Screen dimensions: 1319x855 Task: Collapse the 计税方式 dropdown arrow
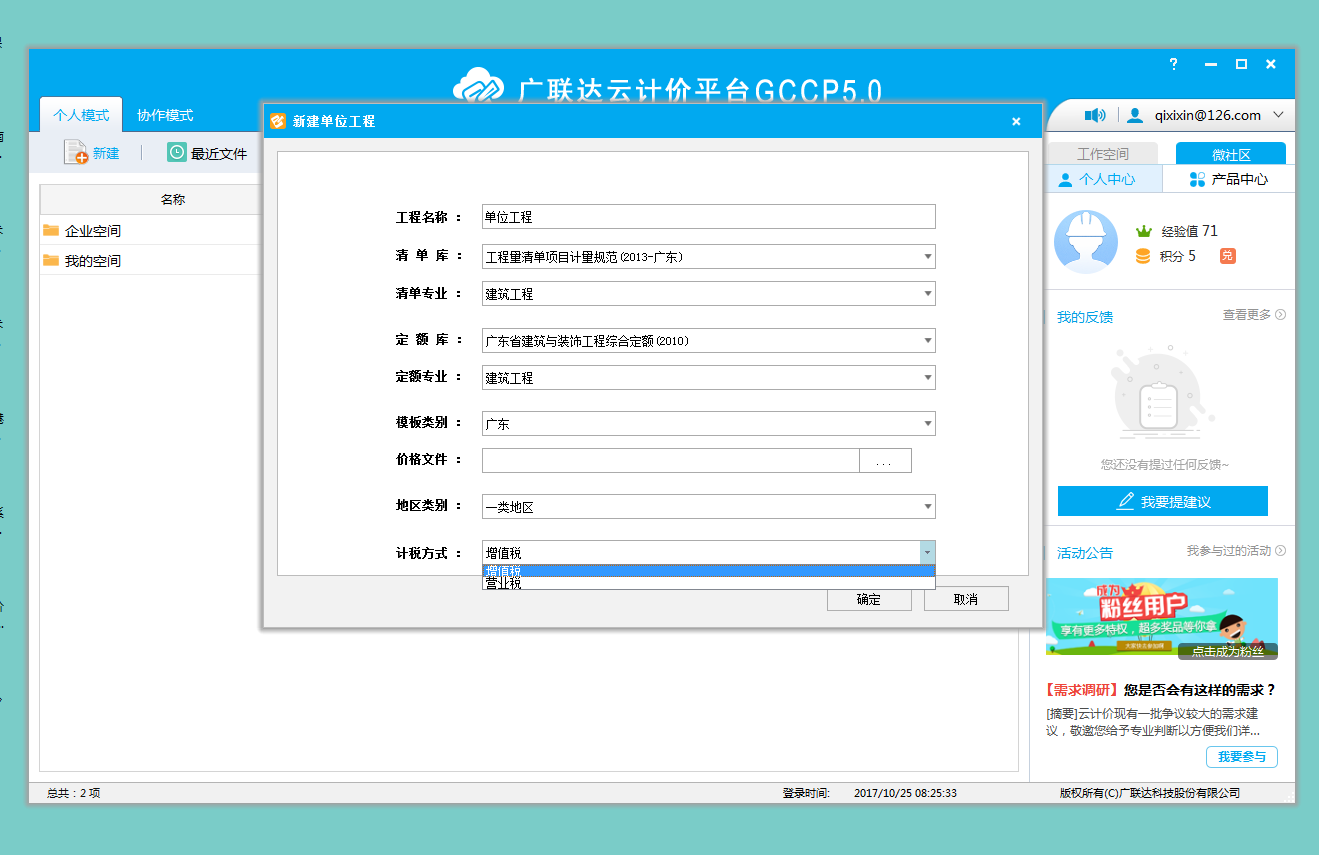(927, 552)
